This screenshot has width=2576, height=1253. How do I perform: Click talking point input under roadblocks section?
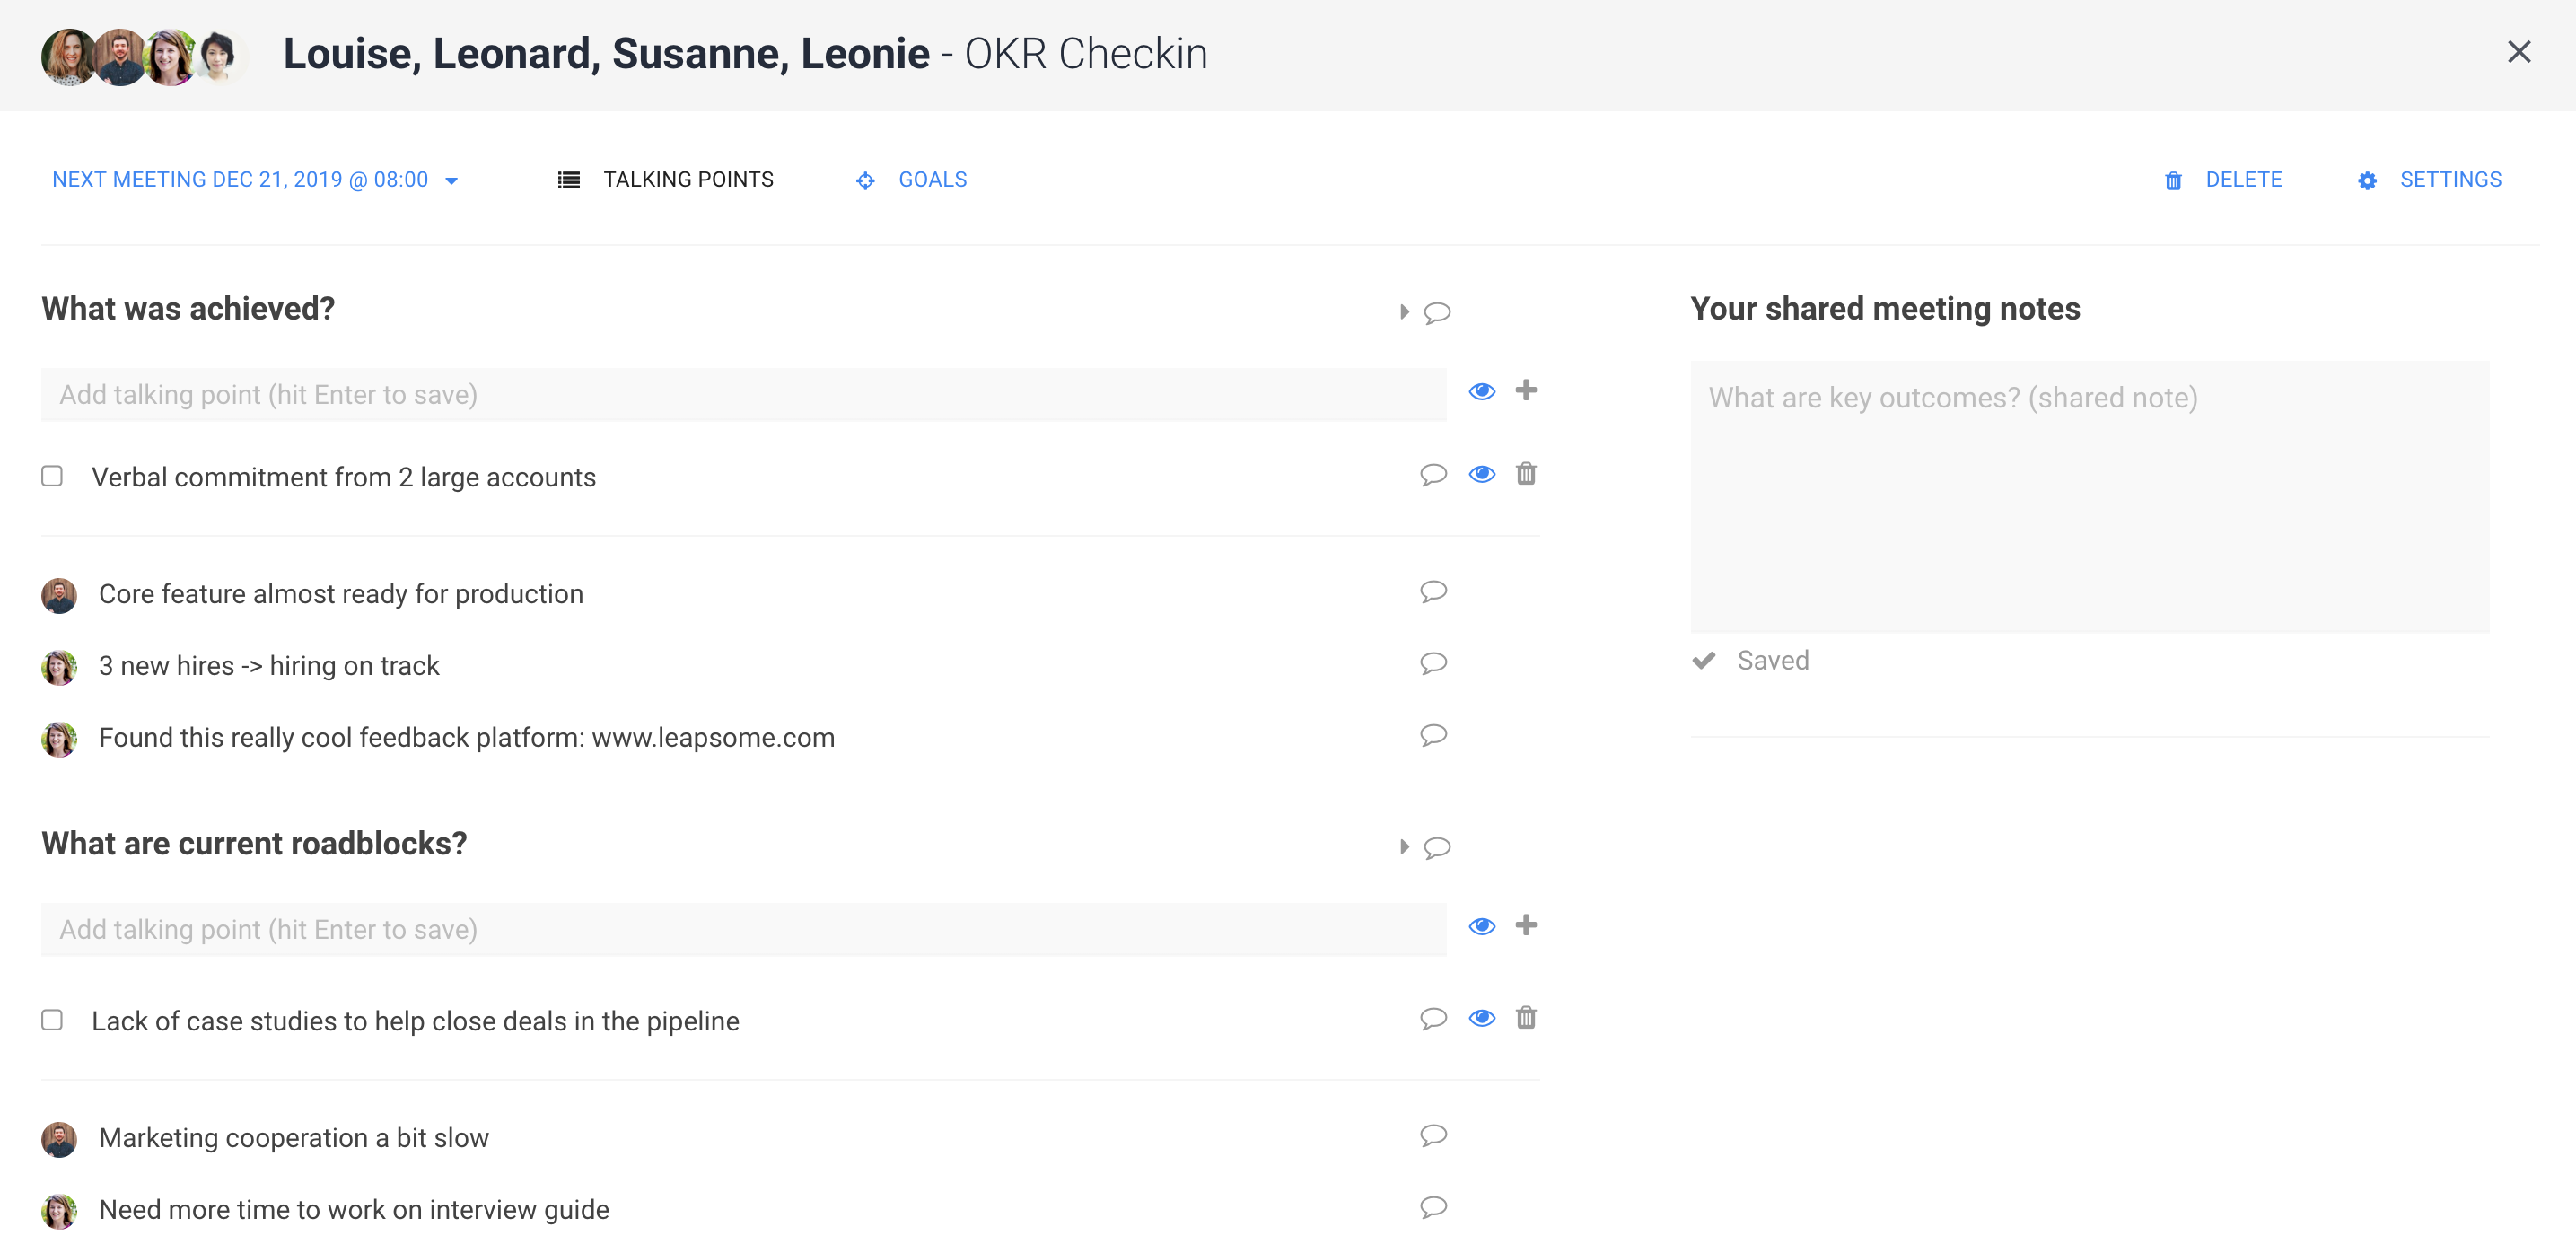(743, 930)
